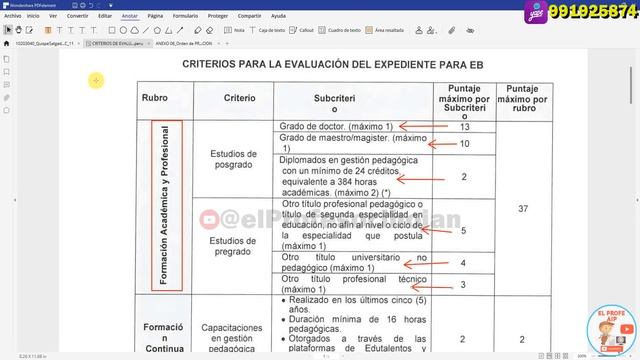
Task: Click the 'Estudios de pregrado' cell
Action: [x=233, y=246]
